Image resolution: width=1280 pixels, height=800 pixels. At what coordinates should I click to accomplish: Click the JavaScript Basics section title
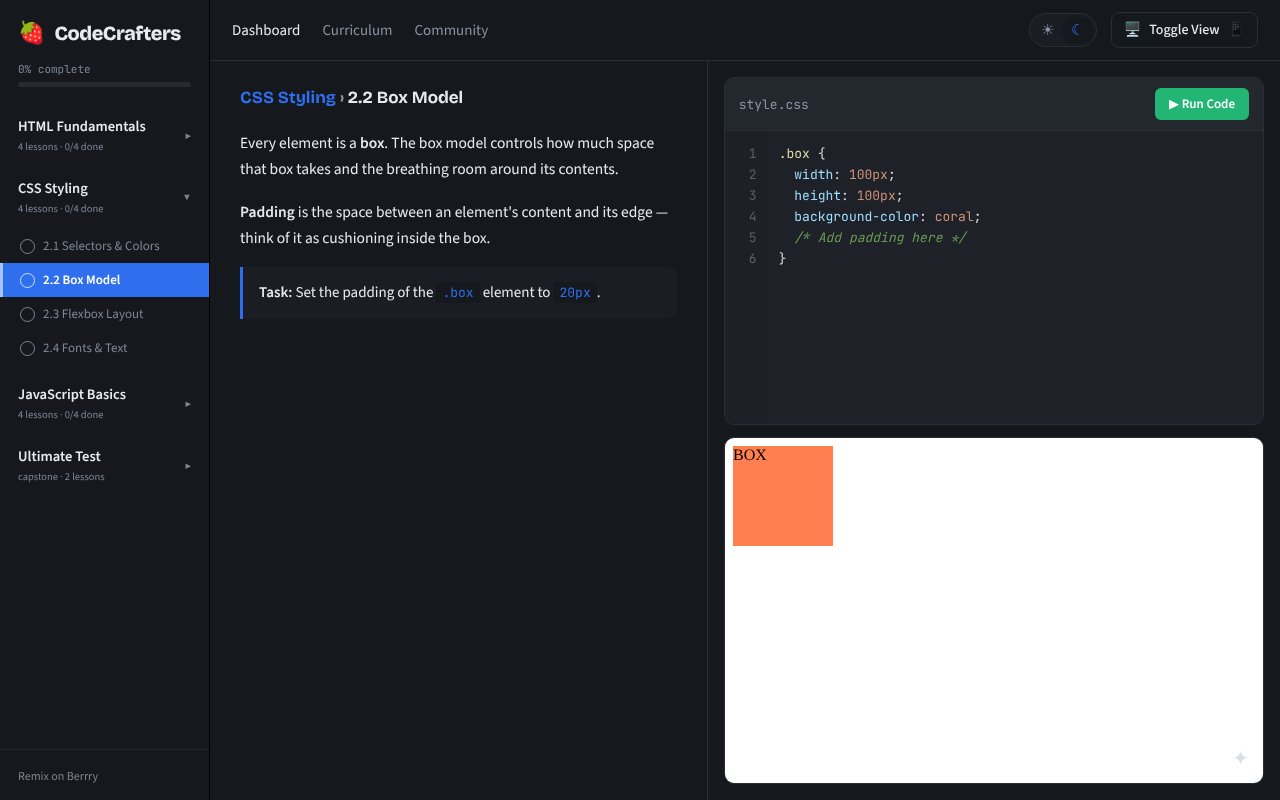tap(72, 394)
